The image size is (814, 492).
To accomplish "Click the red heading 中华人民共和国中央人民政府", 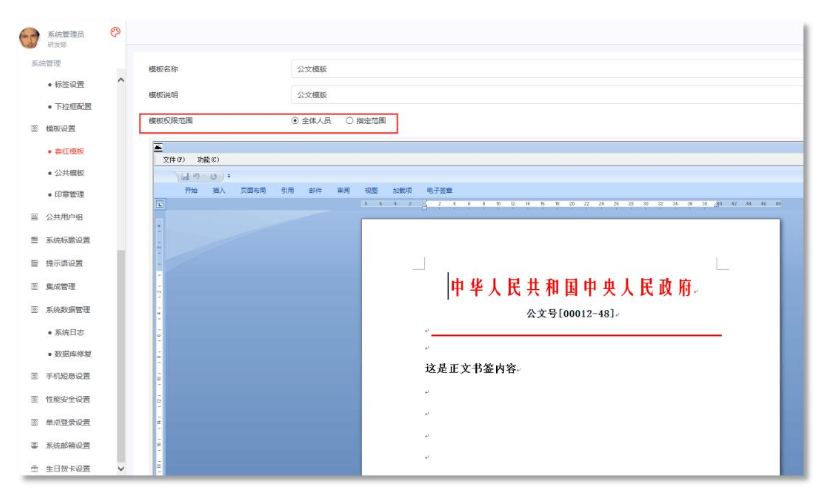I will [x=571, y=287].
